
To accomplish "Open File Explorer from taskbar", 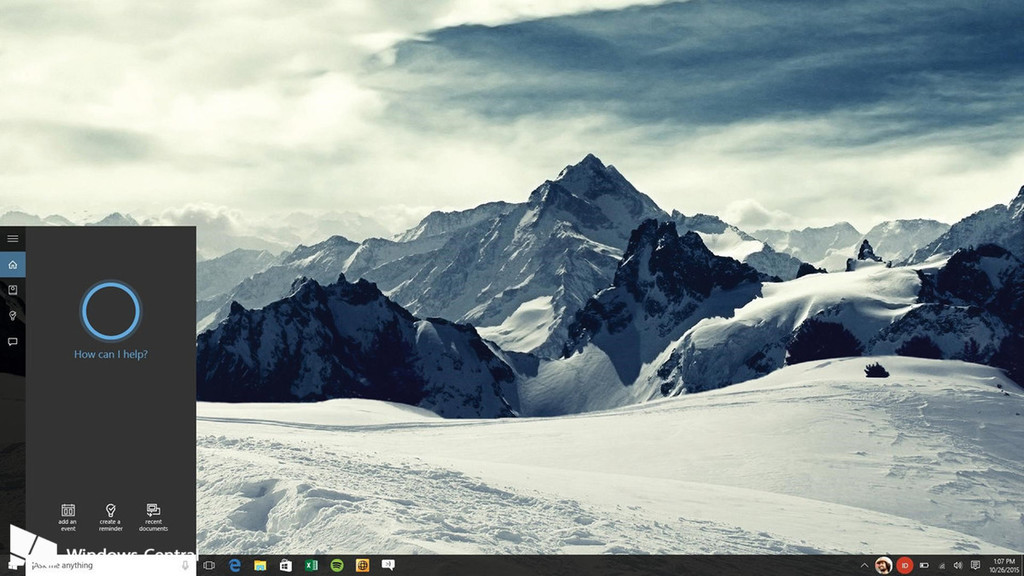I will [x=260, y=565].
